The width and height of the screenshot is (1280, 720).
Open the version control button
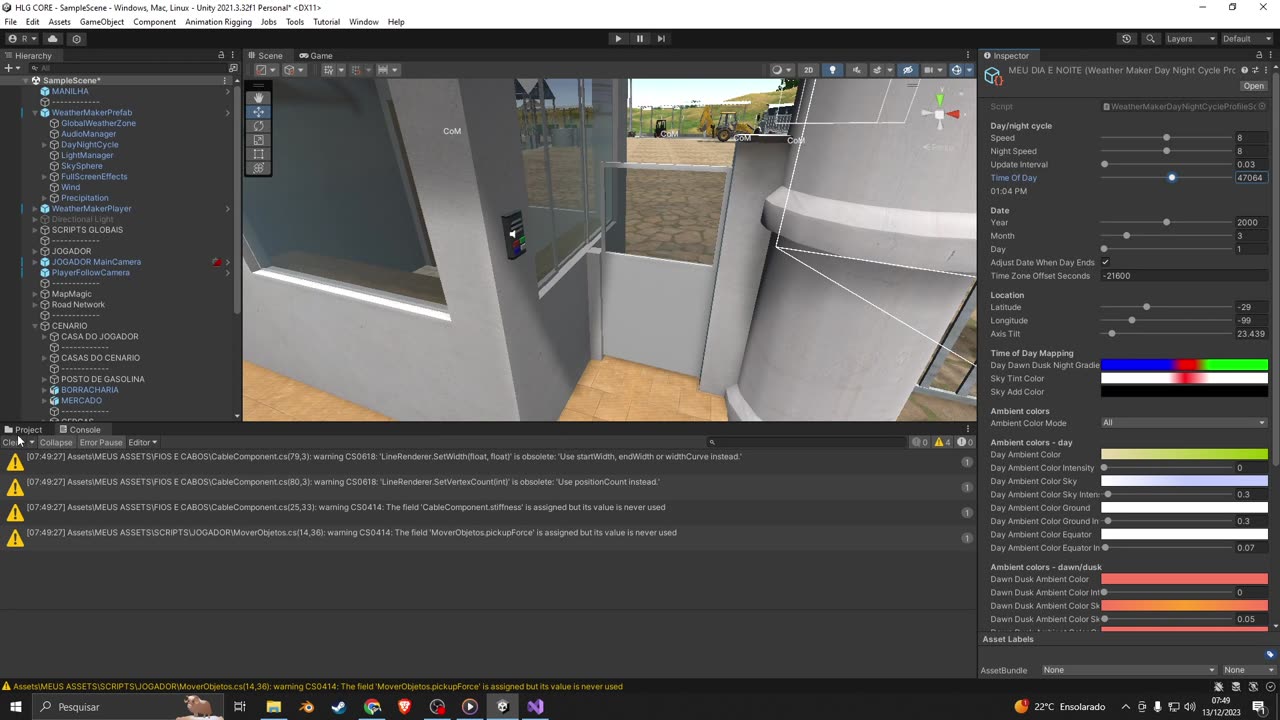tap(76, 39)
